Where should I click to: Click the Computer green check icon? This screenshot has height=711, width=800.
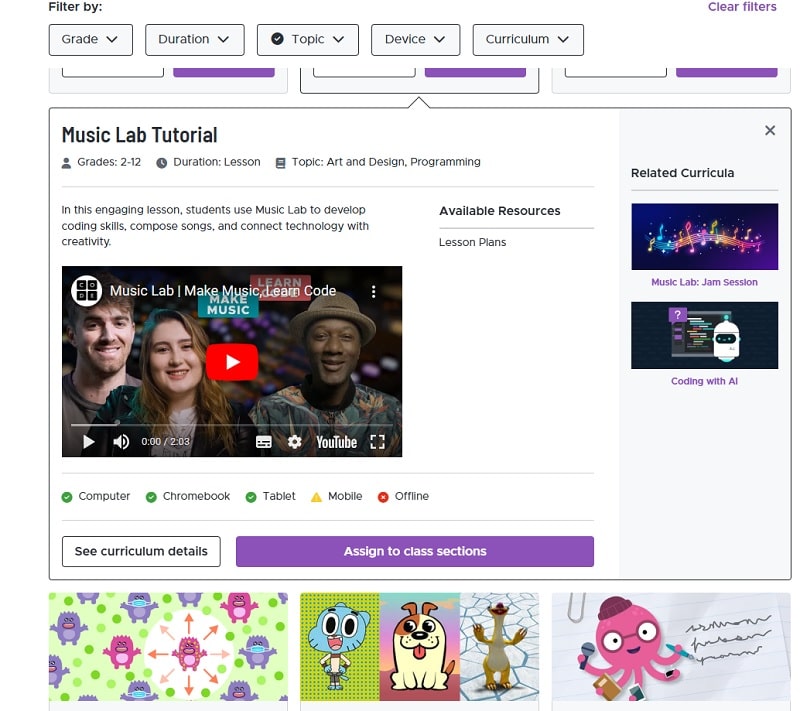point(67,497)
